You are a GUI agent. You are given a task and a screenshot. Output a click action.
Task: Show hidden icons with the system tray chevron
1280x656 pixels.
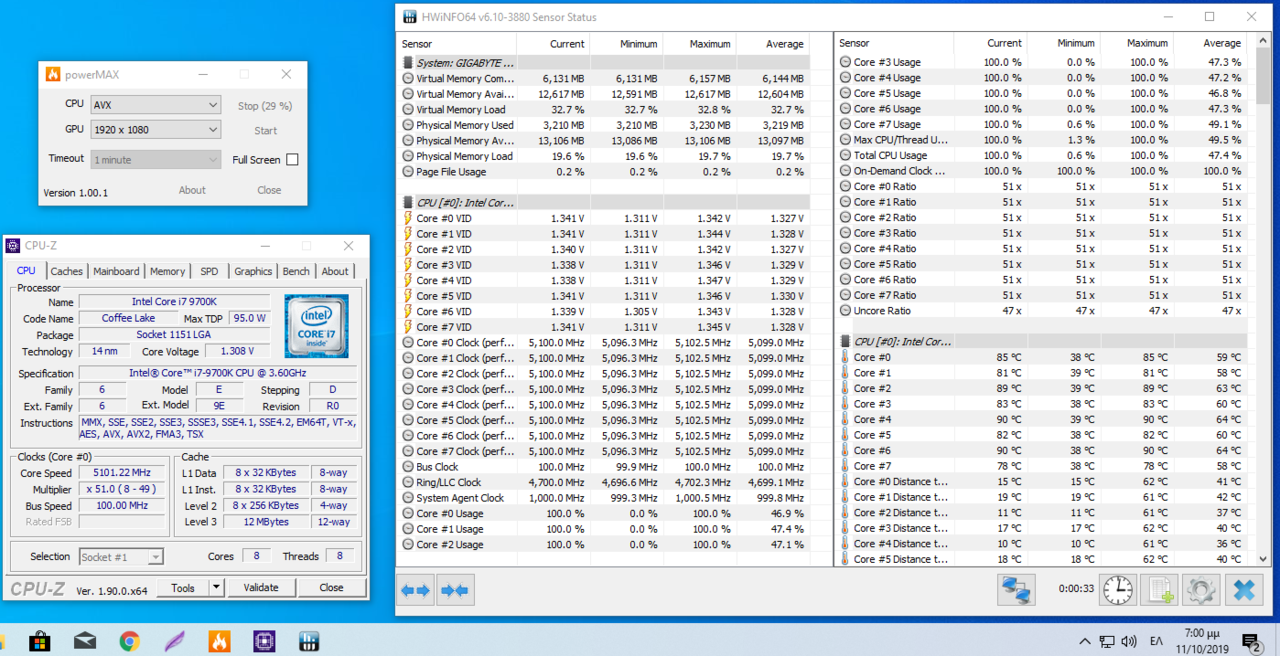tap(1085, 641)
